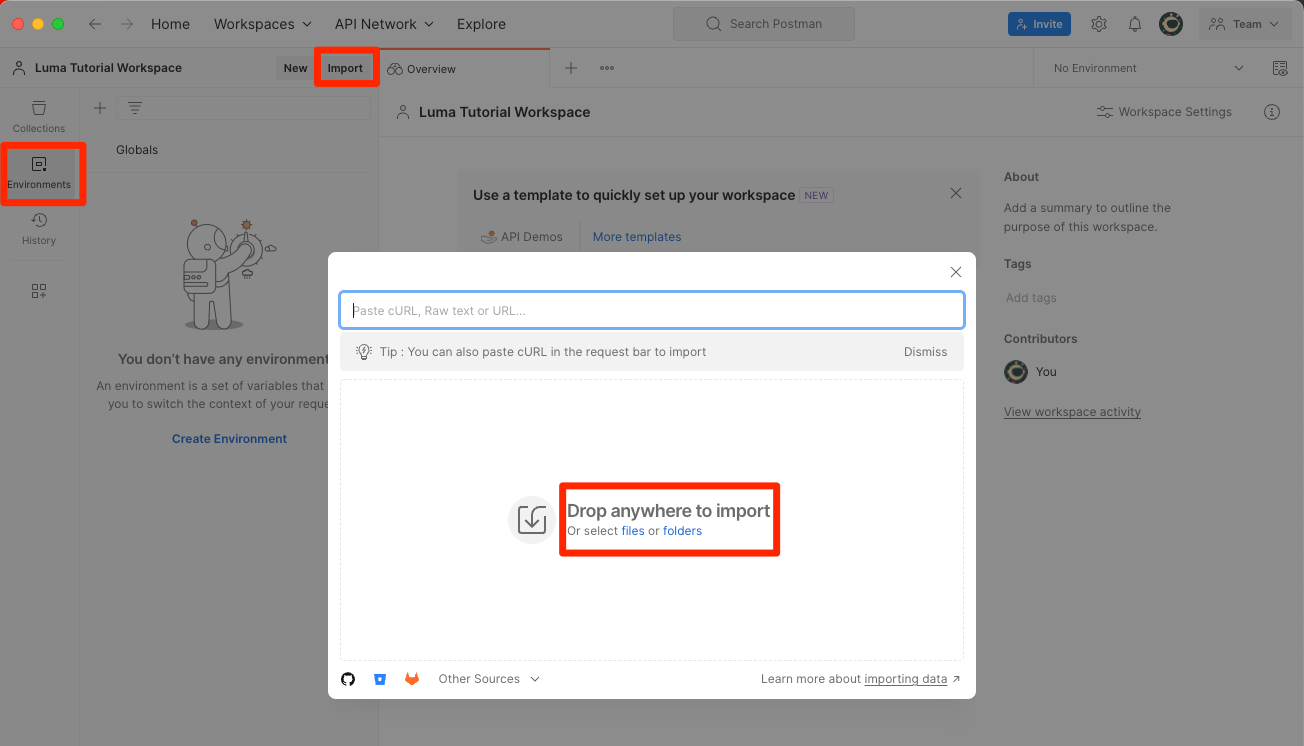Open the user avatar menu
The width and height of the screenshot is (1304, 746).
tap(1171, 24)
